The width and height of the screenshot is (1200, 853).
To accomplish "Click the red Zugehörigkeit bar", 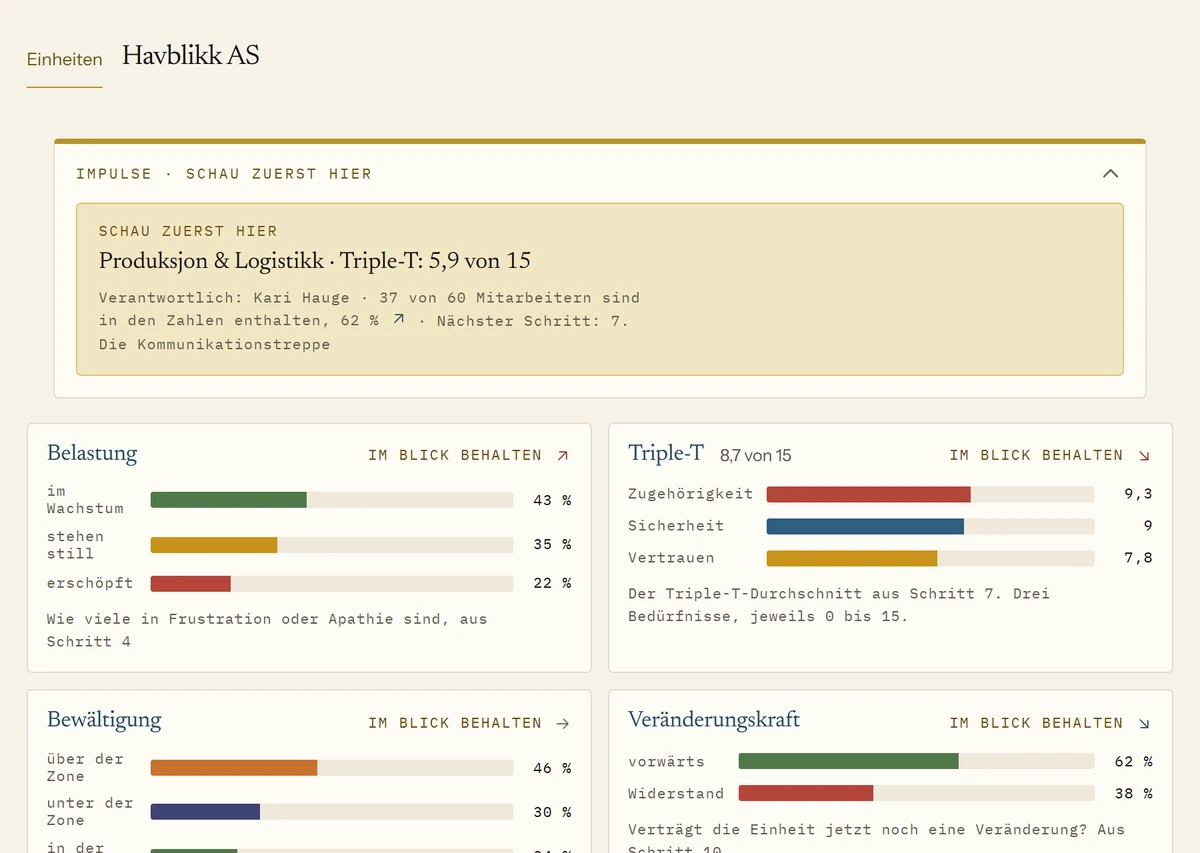I will point(869,494).
